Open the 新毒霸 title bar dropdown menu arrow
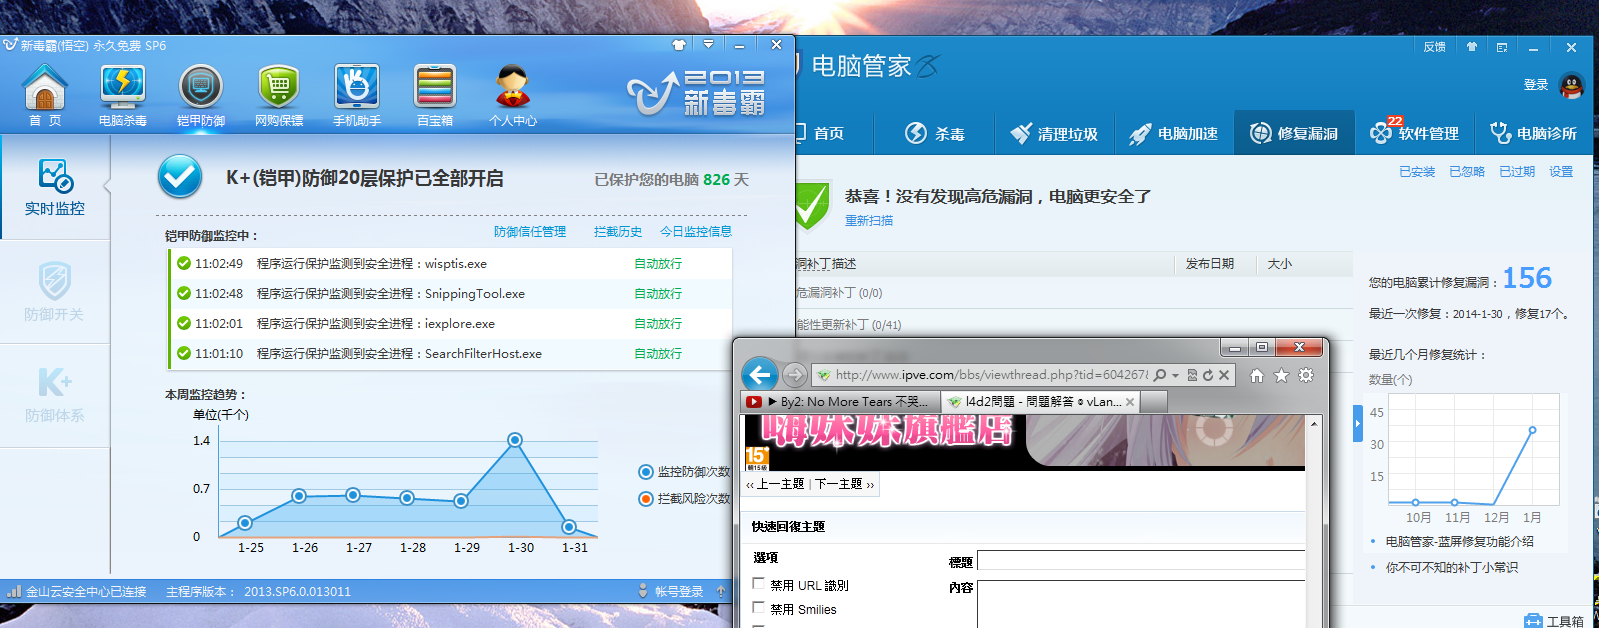The image size is (1599, 628). [x=708, y=45]
